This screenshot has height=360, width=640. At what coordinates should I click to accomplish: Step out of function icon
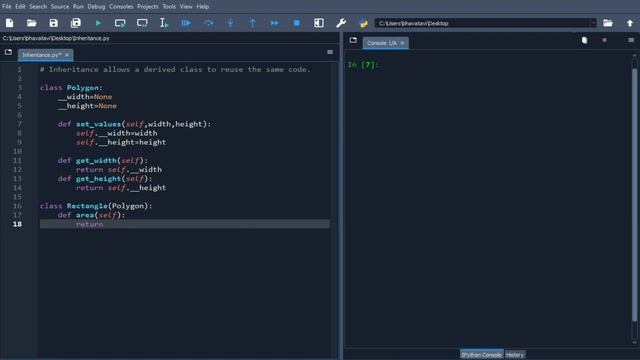[252, 23]
